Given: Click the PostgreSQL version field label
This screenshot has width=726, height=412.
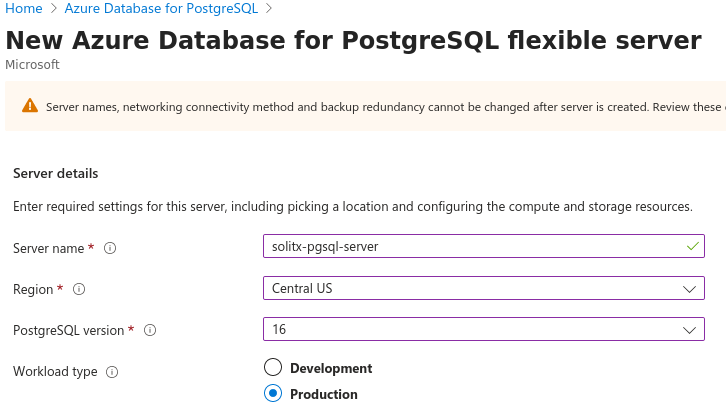Looking at the screenshot, I should pyautogui.click(x=69, y=331).
